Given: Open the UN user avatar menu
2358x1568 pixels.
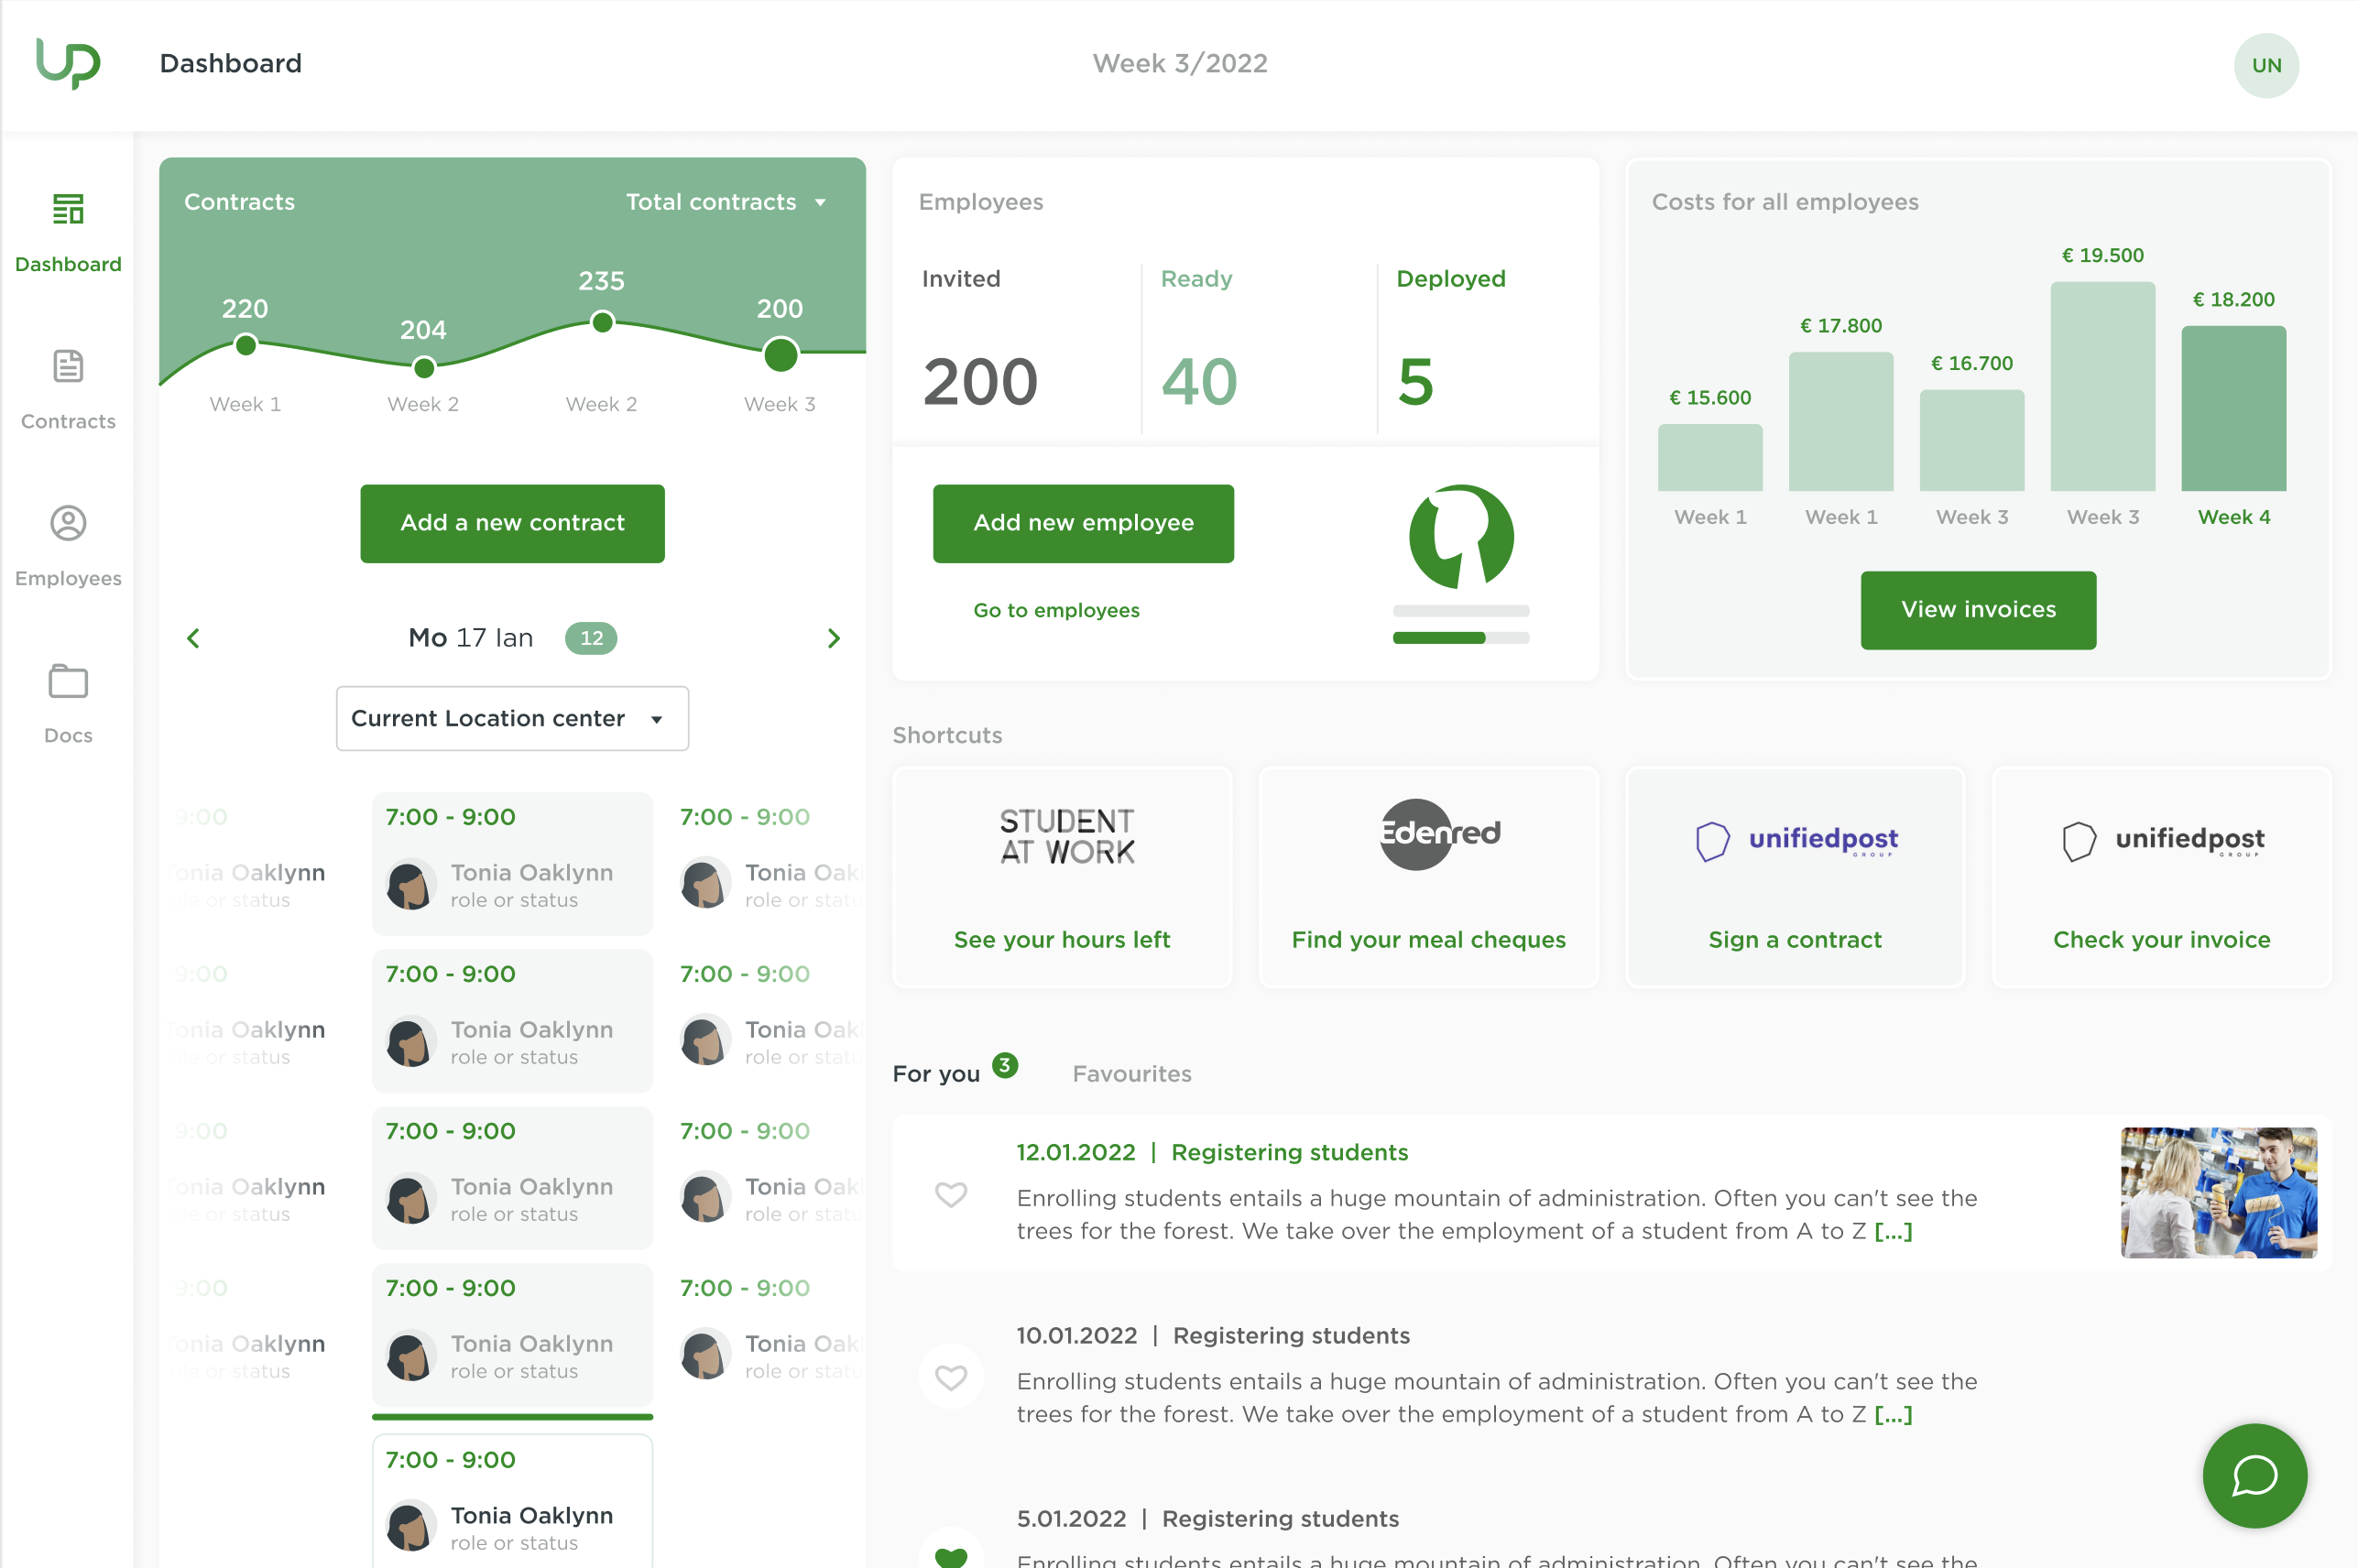Looking at the screenshot, I should 2265,65.
